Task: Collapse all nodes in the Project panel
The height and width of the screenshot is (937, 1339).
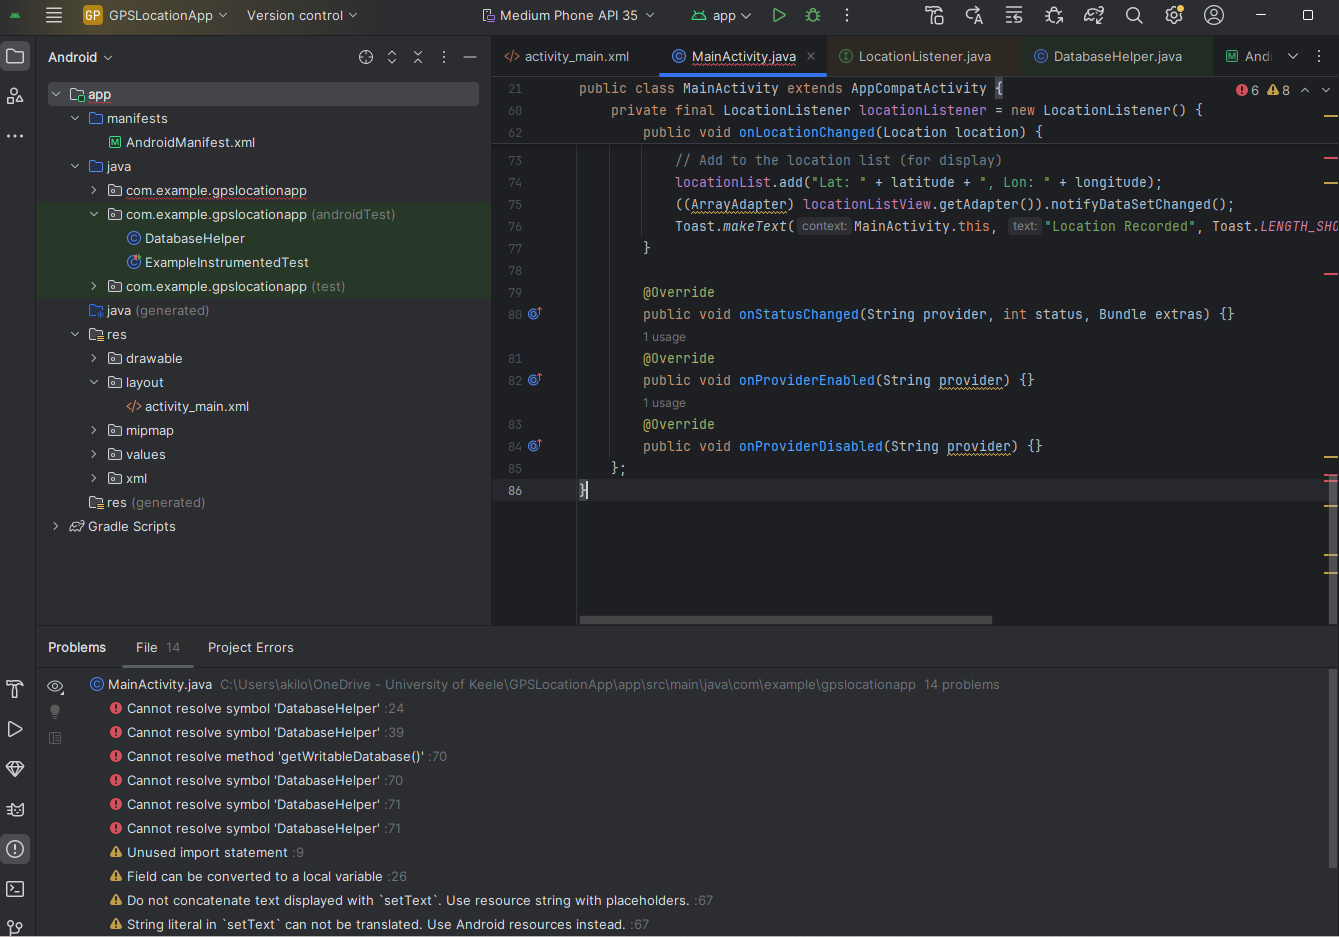Action: click(417, 57)
